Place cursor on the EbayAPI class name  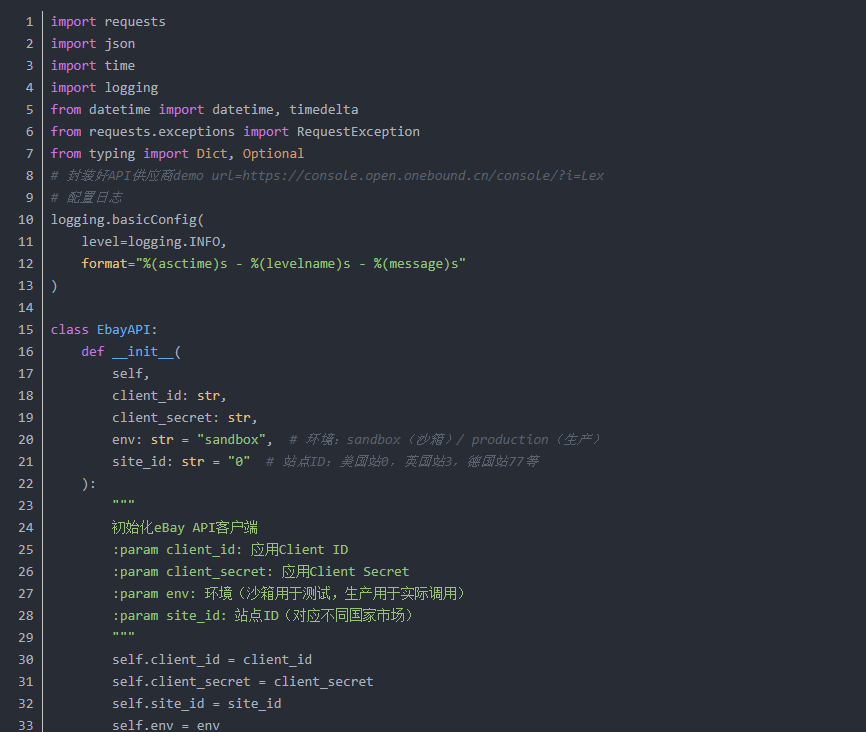tap(123, 330)
